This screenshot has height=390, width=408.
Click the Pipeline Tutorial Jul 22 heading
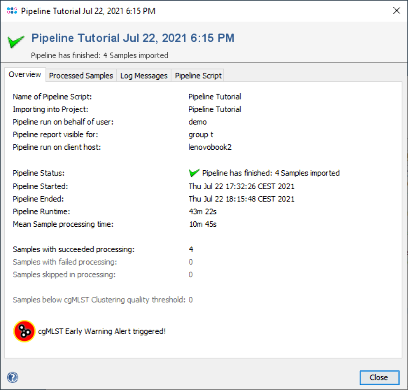click(x=133, y=38)
